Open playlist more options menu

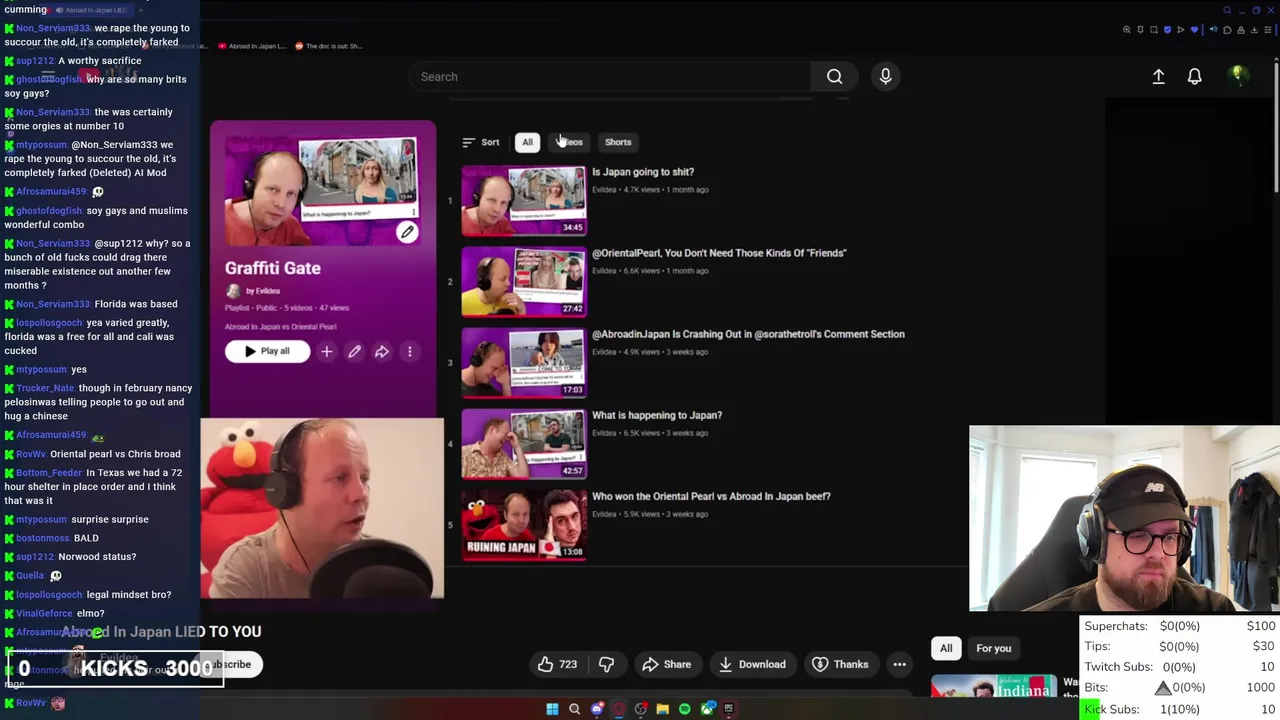pos(409,351)
